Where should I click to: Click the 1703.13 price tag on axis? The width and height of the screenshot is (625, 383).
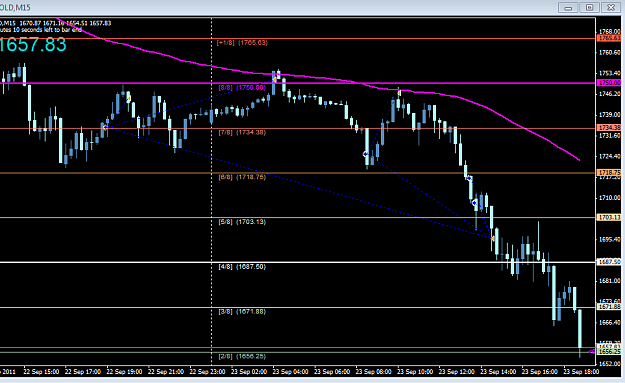tap(609, 217)
